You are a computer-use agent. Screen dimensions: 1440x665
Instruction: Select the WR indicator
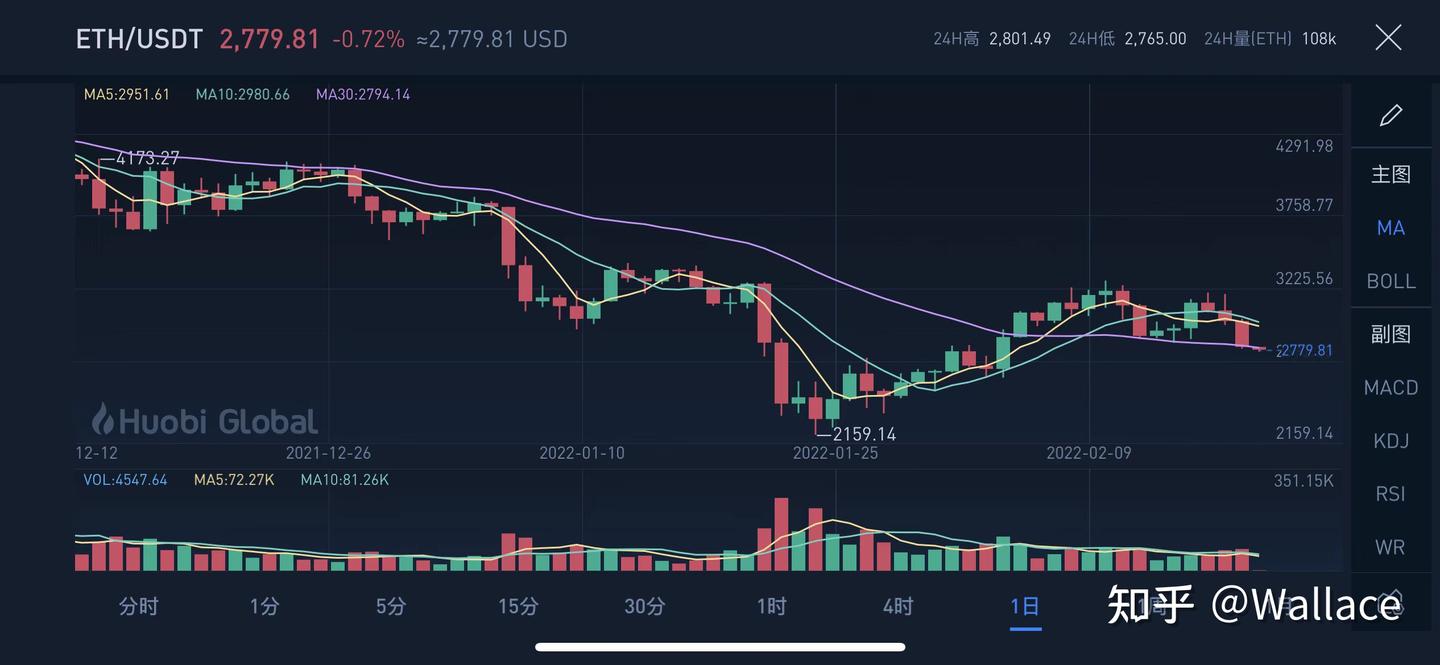[1390, 546]
